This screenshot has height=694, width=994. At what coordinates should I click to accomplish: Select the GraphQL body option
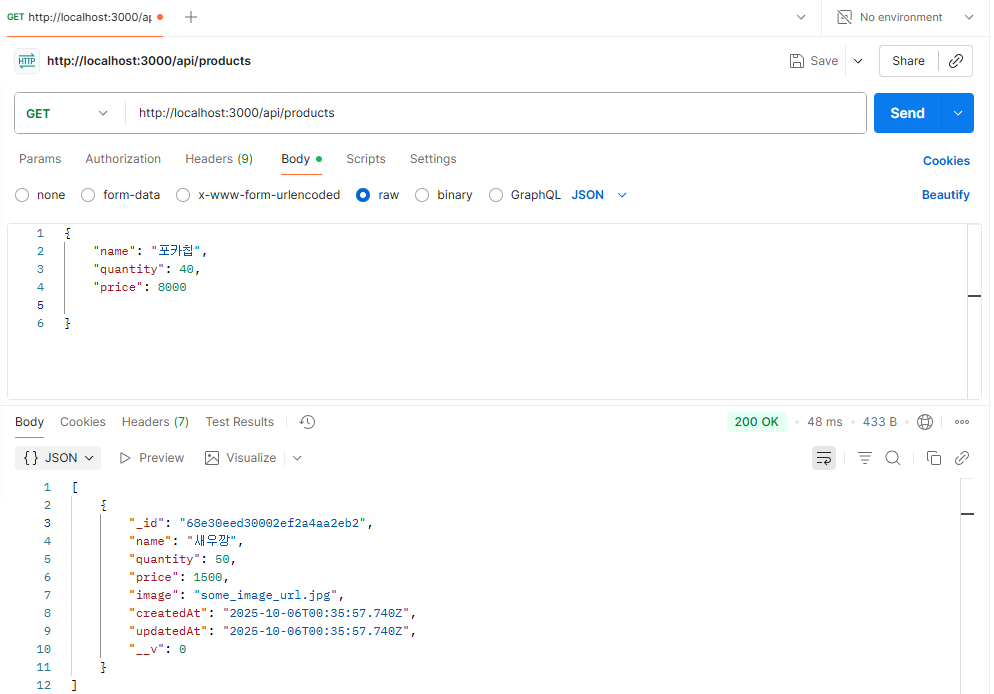pyautogui.click(x=496, y=195)
